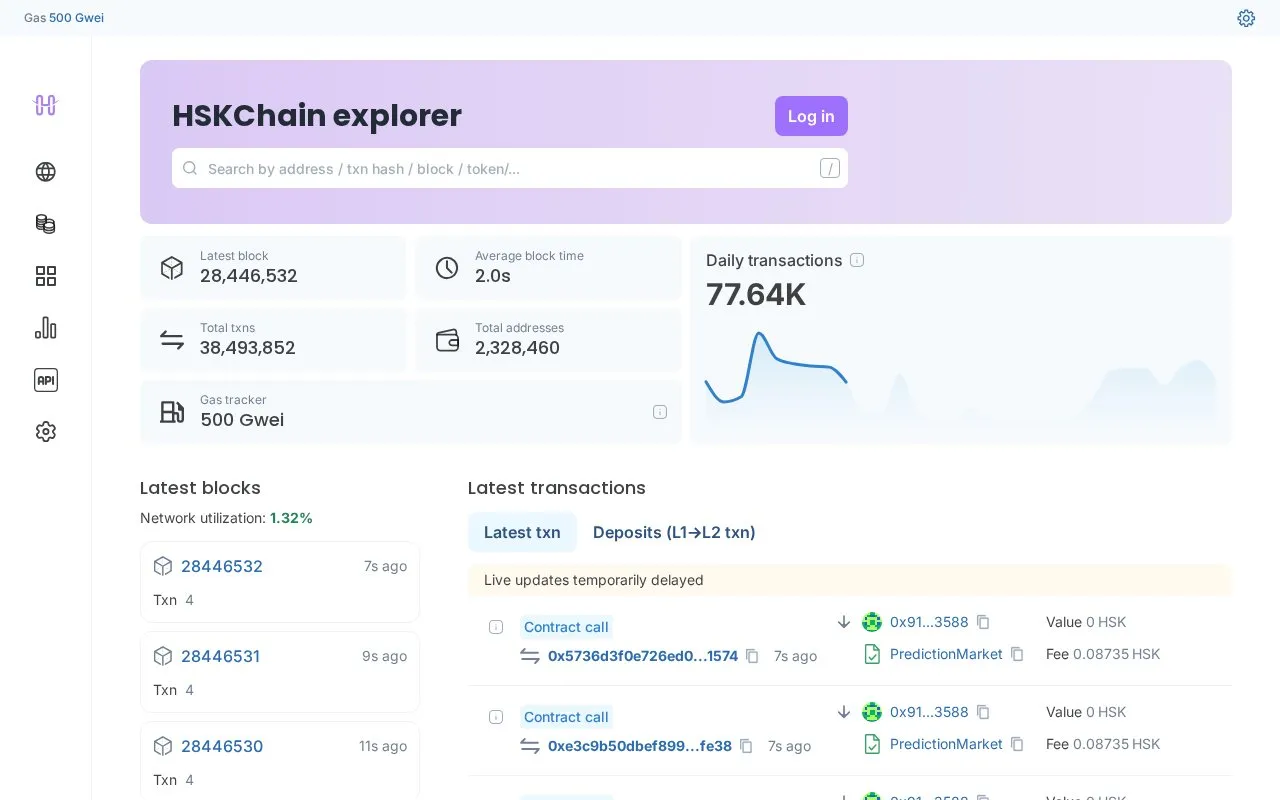The width and height of the screenshot is (1280, 800).
Task: Open the sender address link in first transaction
Action: click(x=929, y=622)
